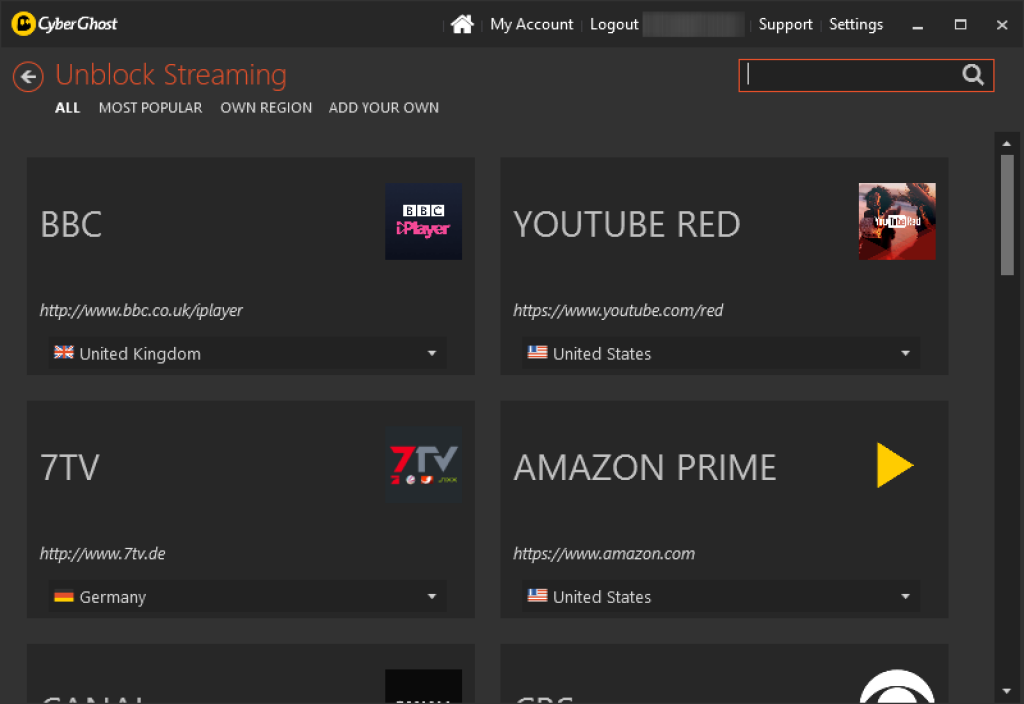Open the YouTube Red thumbnail image
Image resolution: width=1024 pixels, height=704 pixels.
(x=897, y=221)
